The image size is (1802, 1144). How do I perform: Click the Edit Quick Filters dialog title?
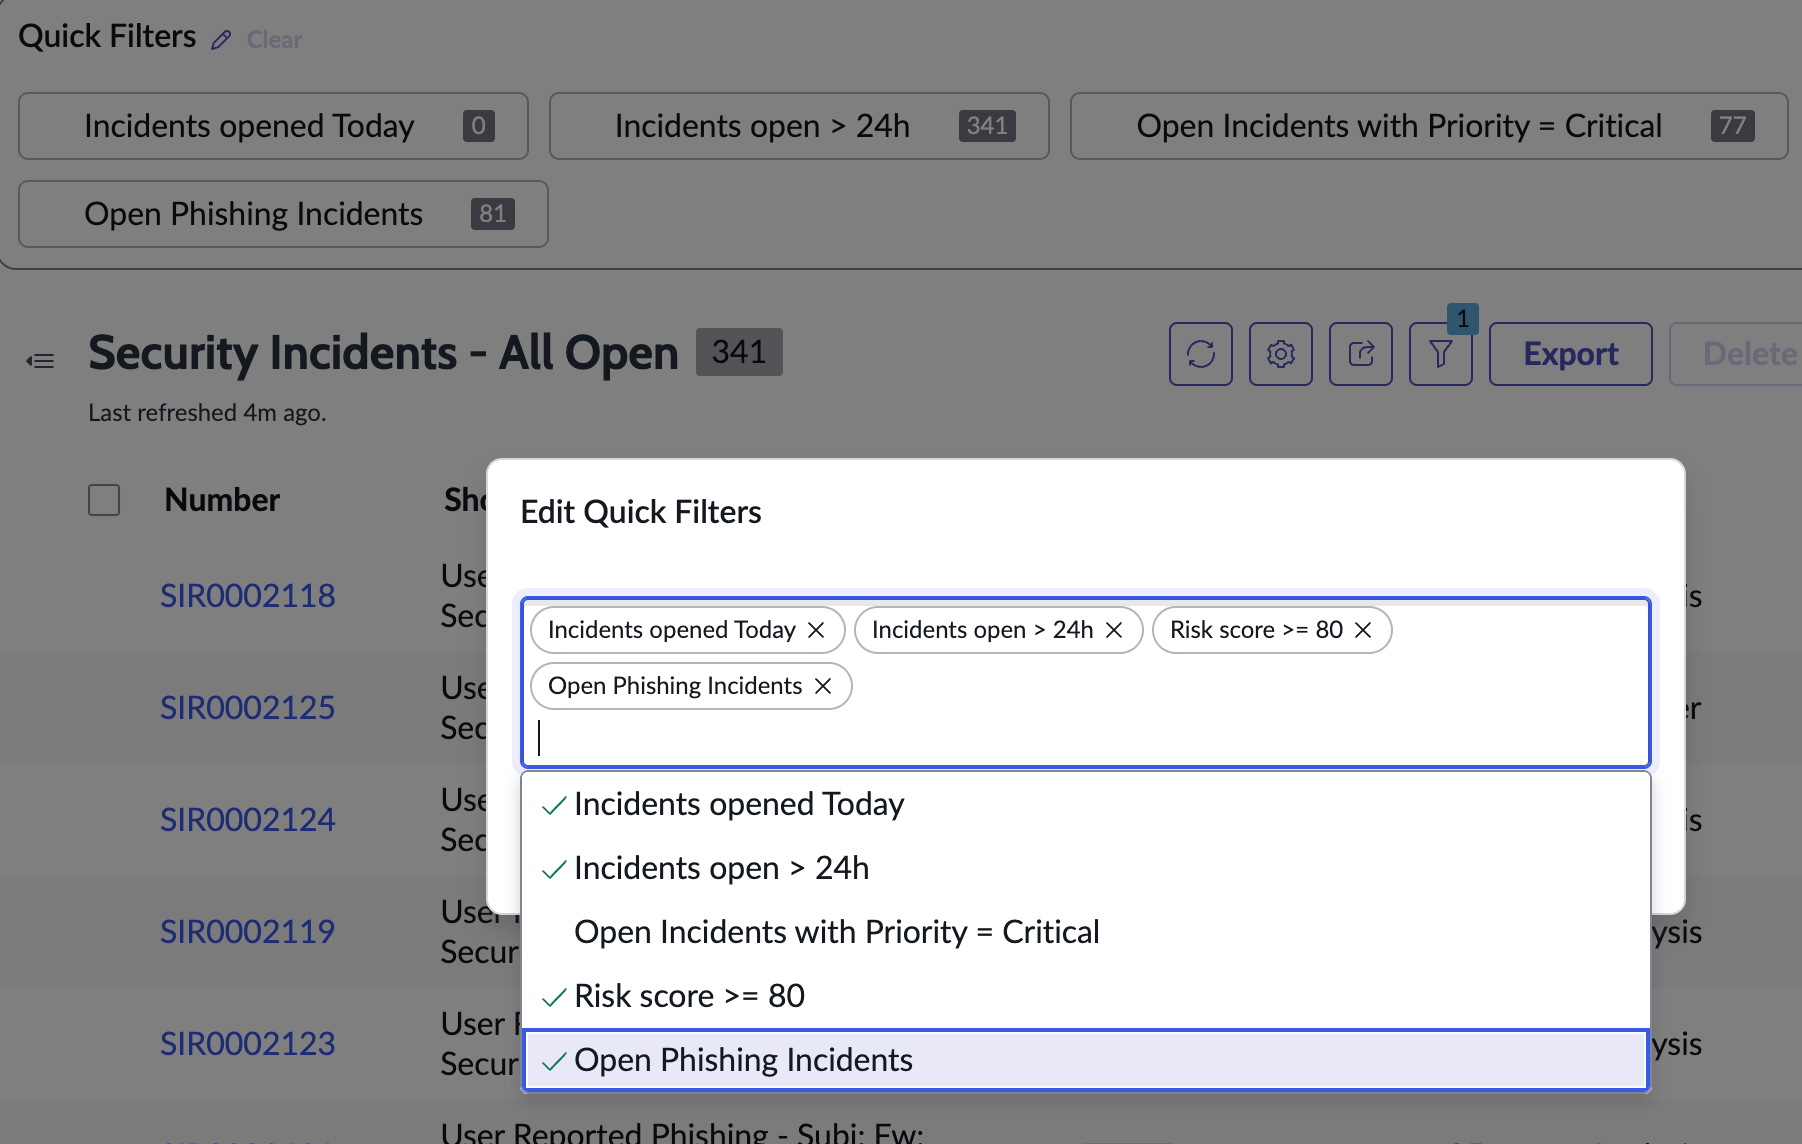click(x=641, y=512)
